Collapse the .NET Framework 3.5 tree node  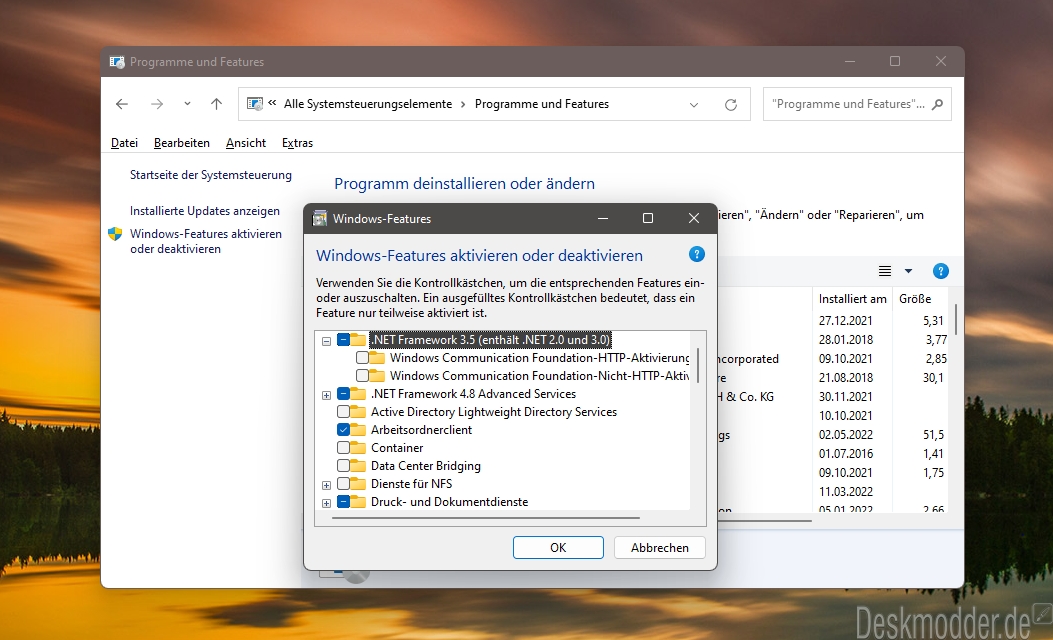click(326, 340)
